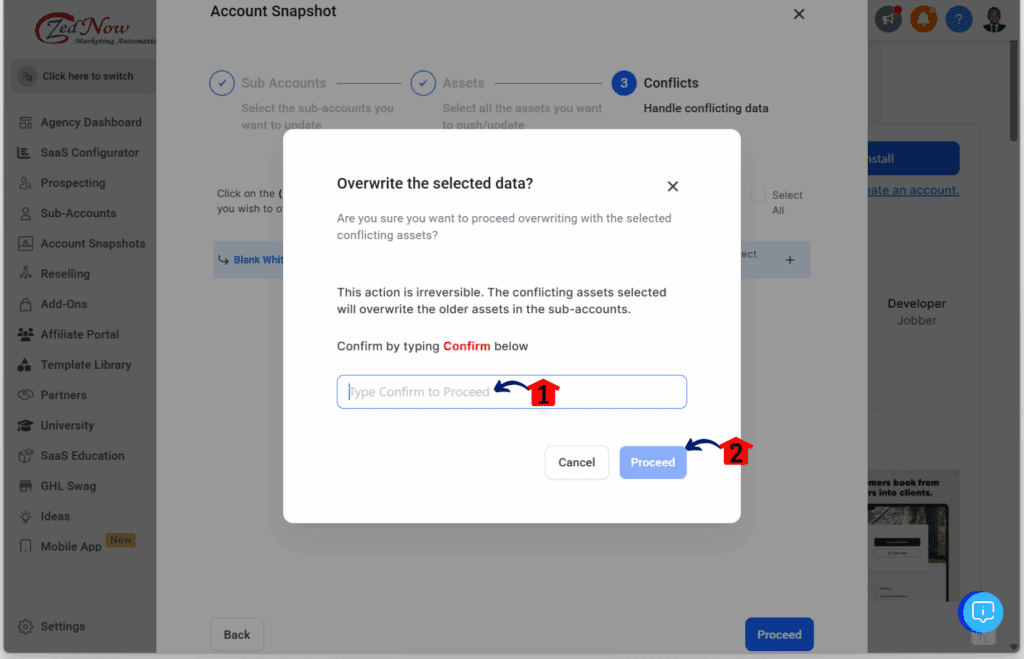Open the notifications bell icon
This screenshot has height=659, width=1024.
[923, 18]
